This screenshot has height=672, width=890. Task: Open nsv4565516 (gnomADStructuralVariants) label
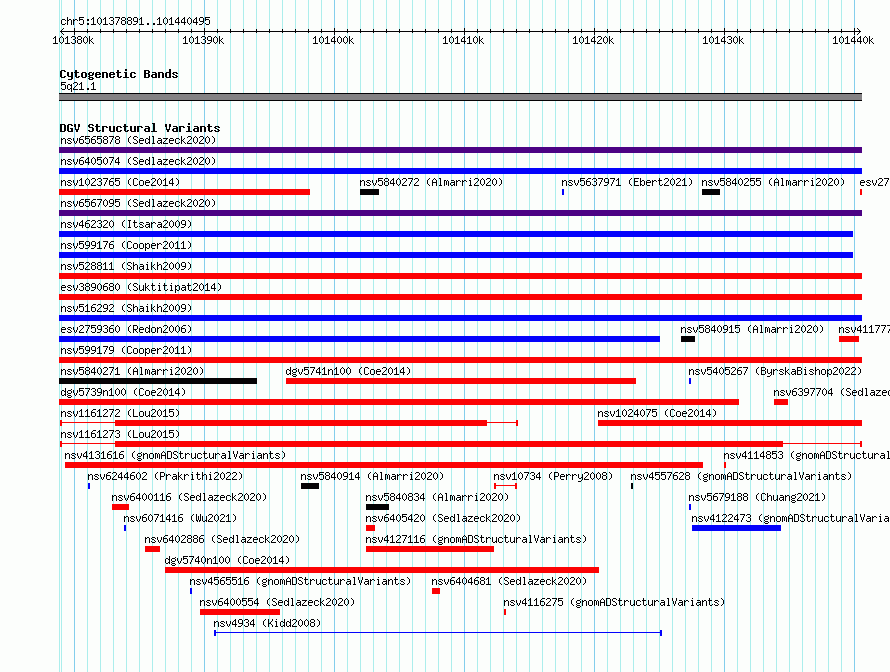click(300, 581)
